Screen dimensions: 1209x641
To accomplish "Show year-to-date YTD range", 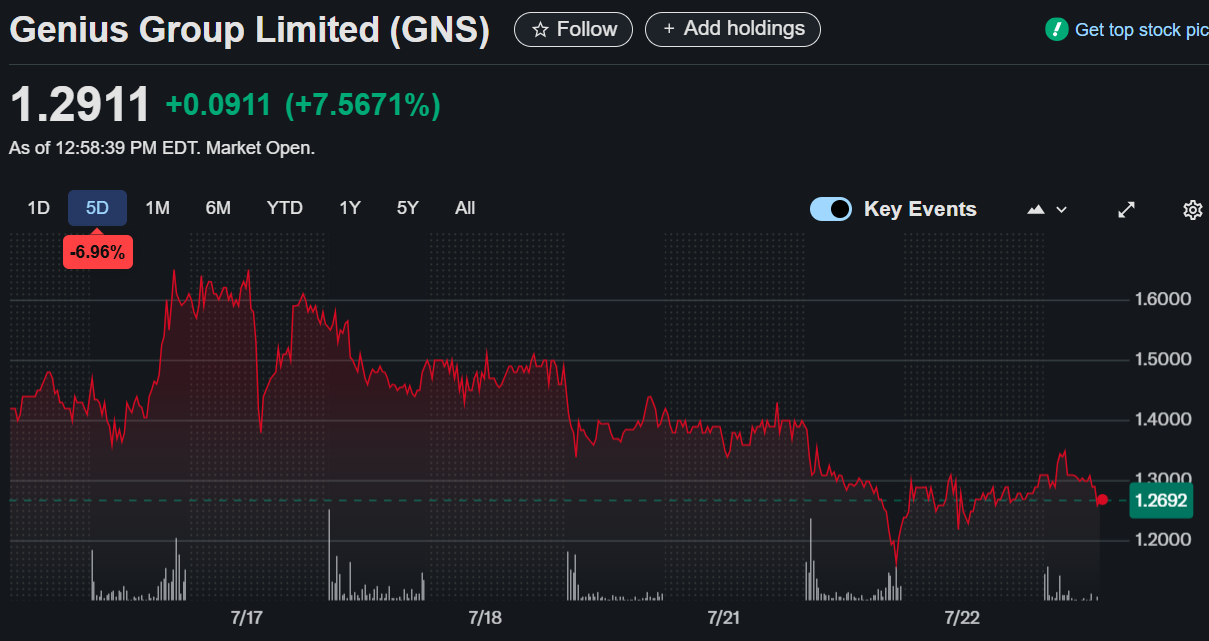I will click(285, 208).
